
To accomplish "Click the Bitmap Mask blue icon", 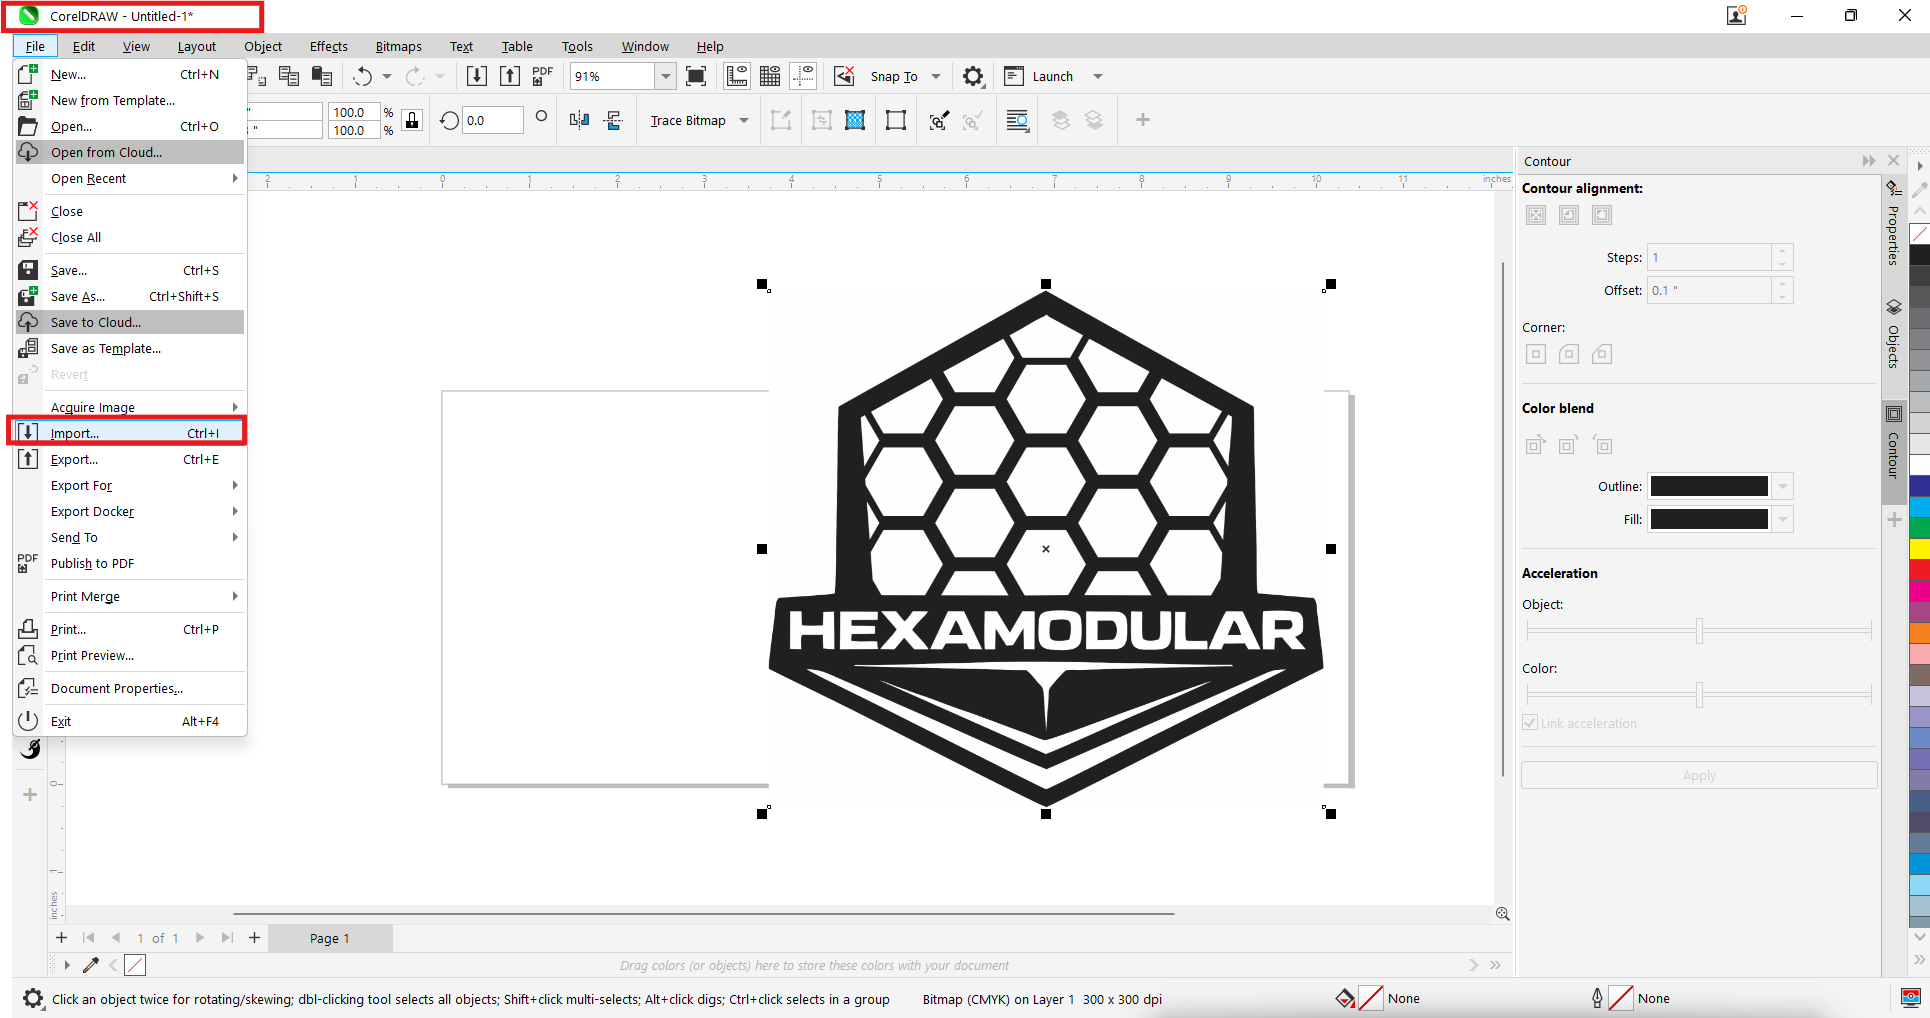I will point(855,120).
